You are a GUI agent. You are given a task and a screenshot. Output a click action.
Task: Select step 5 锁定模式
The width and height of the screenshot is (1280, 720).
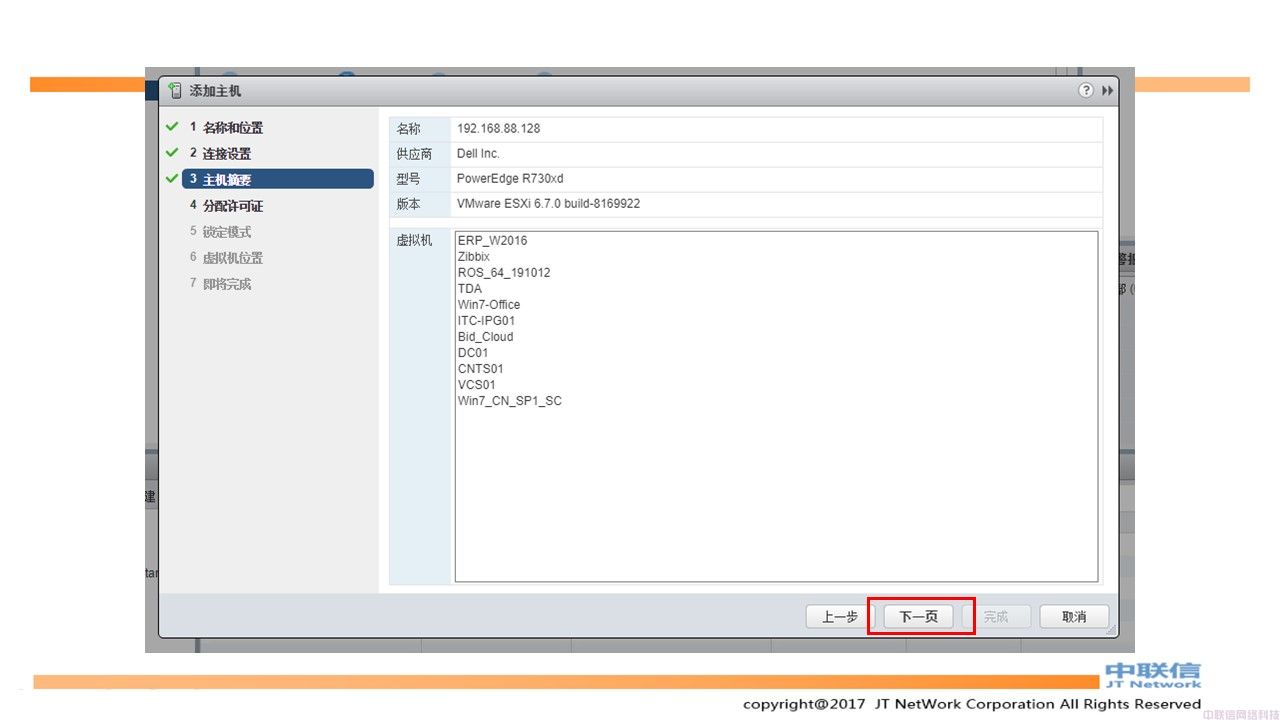coord(220,232)
